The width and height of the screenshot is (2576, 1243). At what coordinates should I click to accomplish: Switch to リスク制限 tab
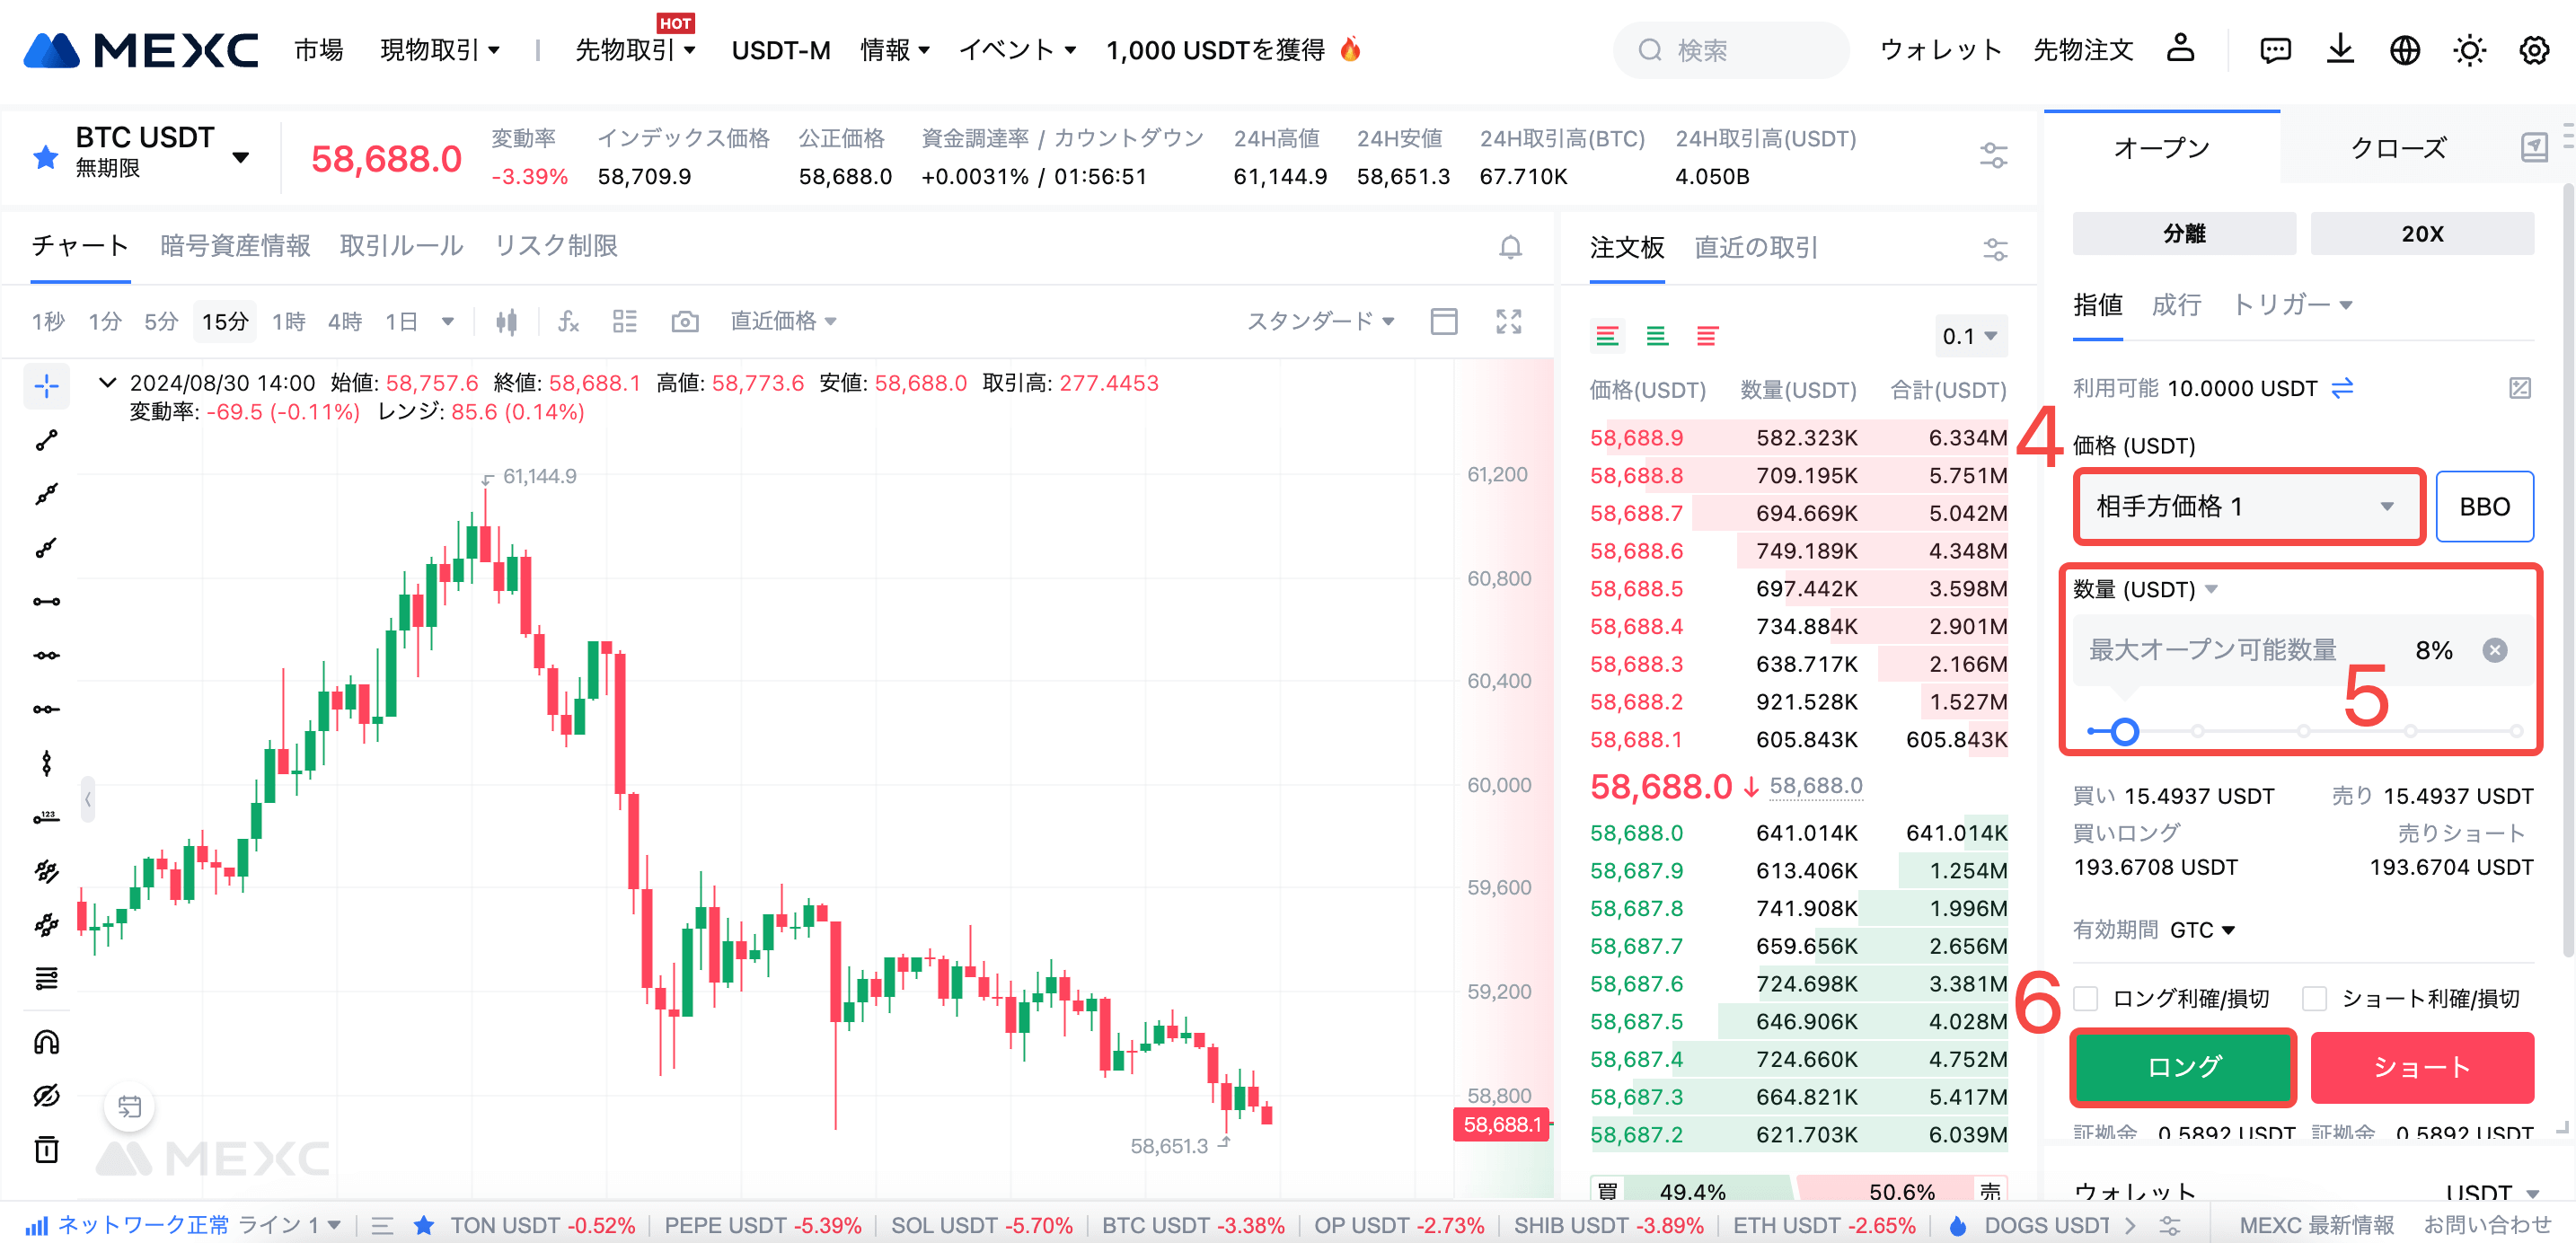pos(556,246)
